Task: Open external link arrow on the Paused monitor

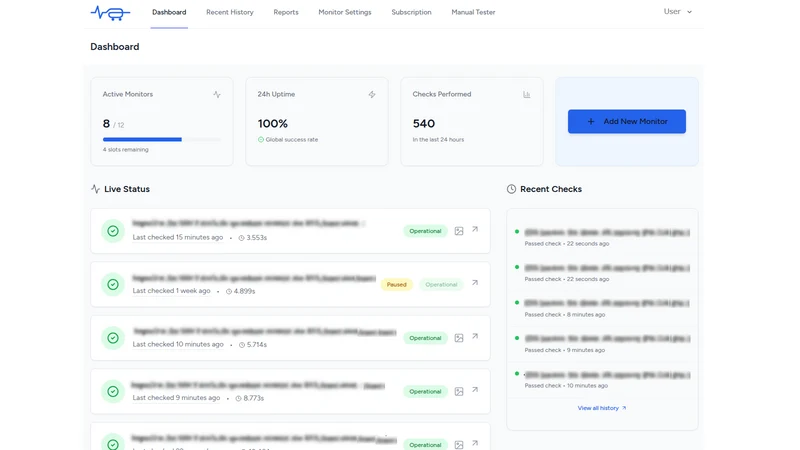Action: click(x=475, y=283)
